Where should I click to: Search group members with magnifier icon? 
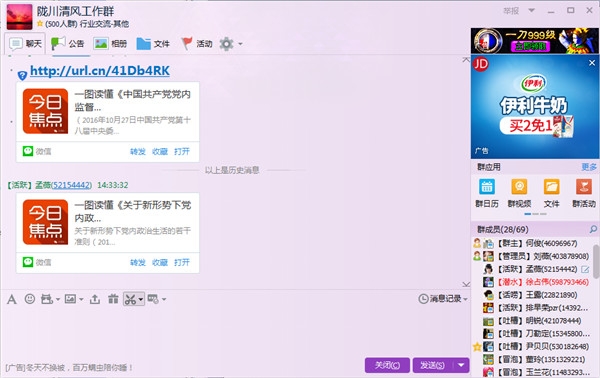click(x=593, y=229)
